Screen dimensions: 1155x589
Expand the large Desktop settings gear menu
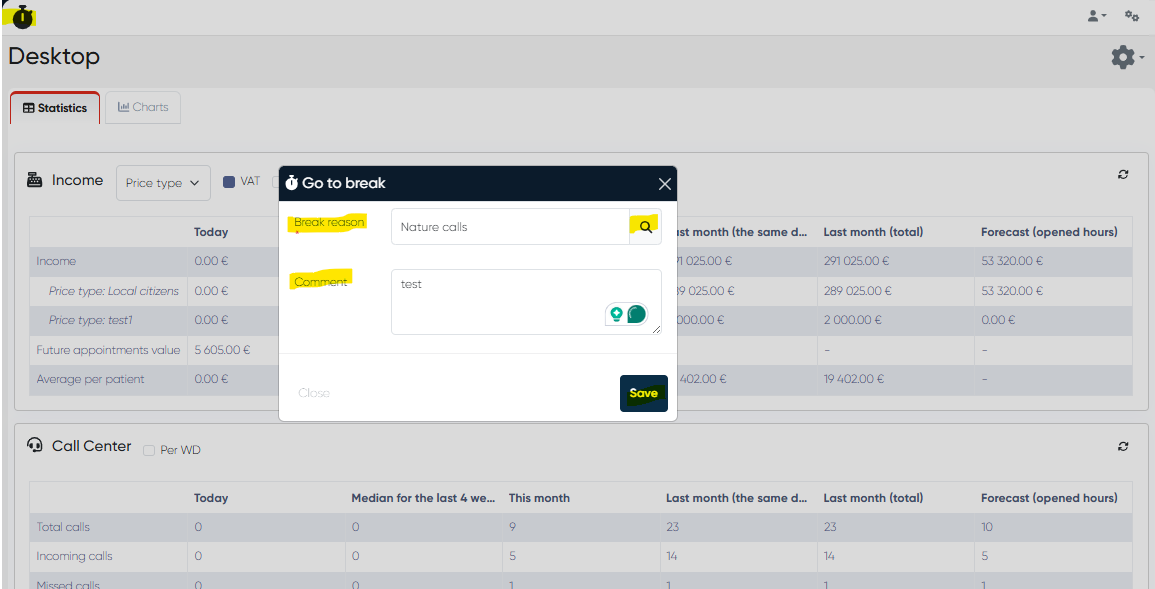(x=1127, y=57)
